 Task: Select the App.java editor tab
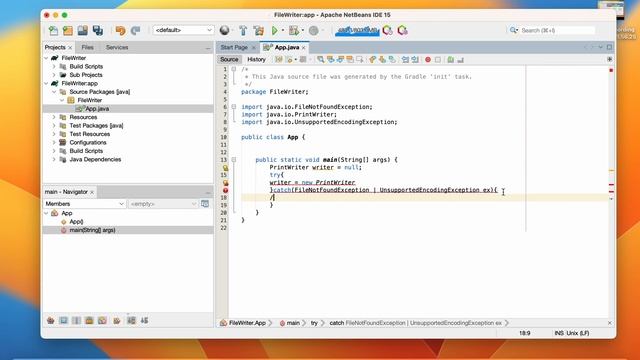(x=287, y=47)
